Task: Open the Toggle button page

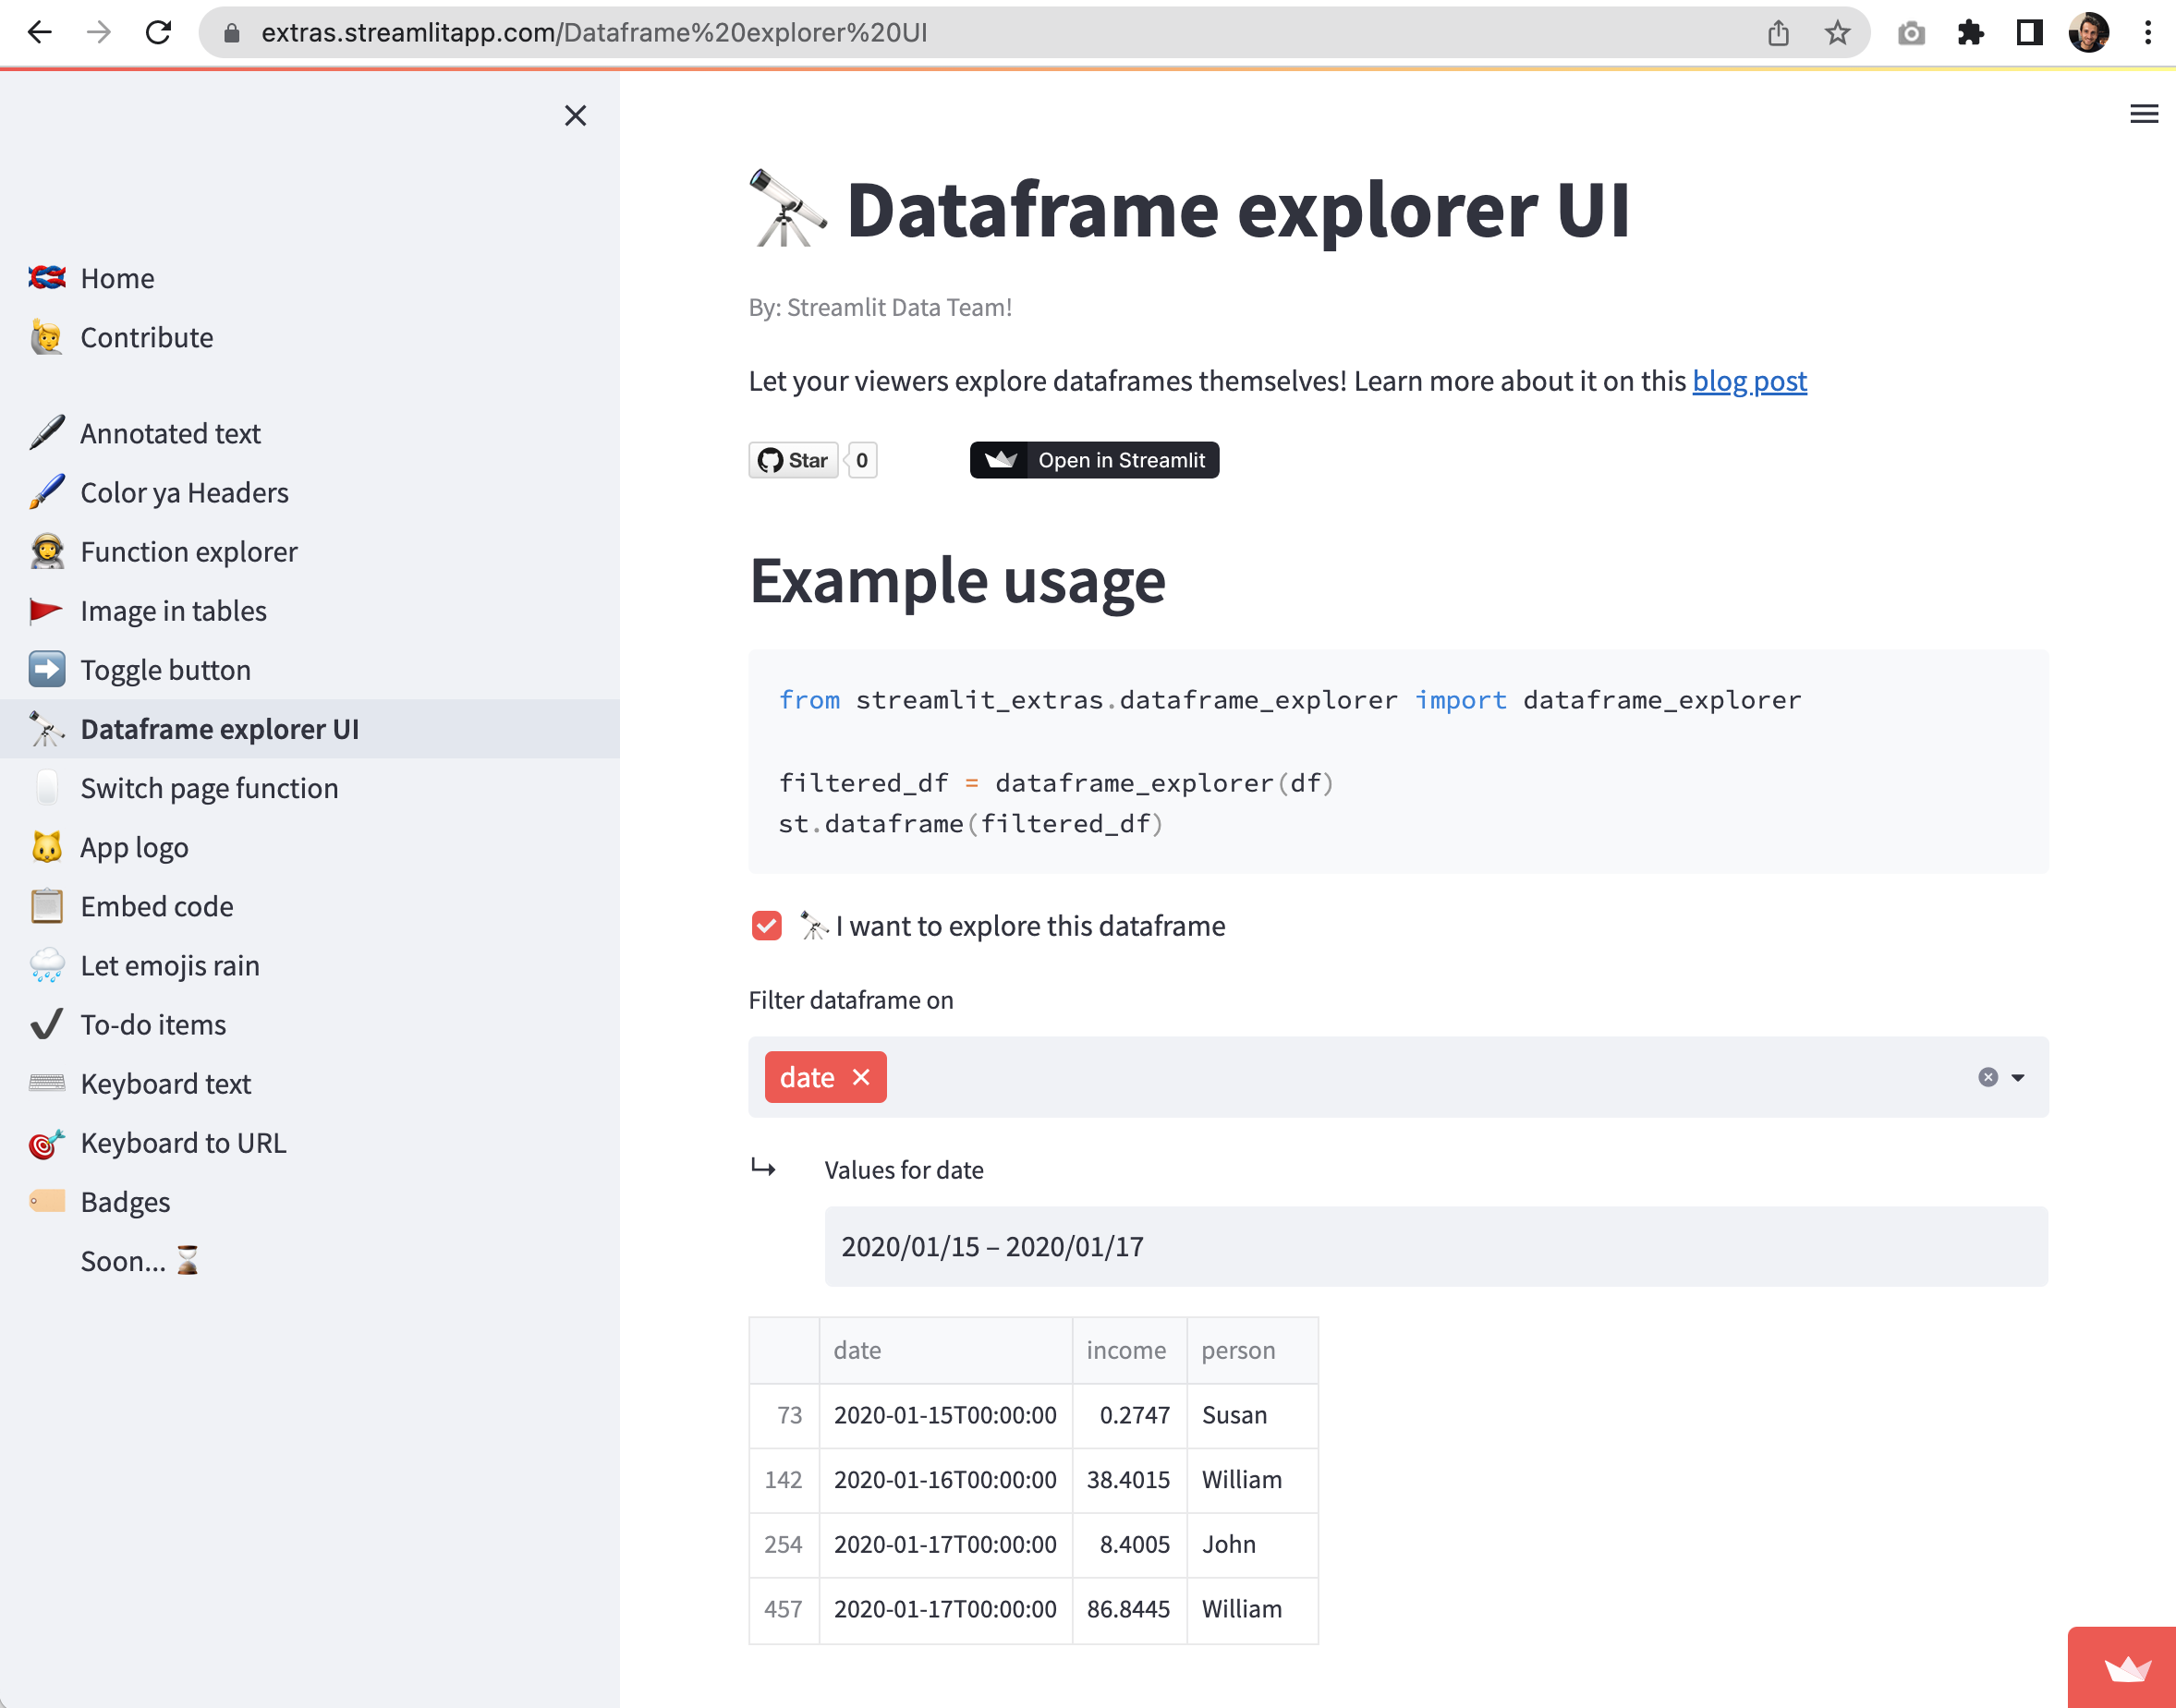Action: (x=165, y=670)
